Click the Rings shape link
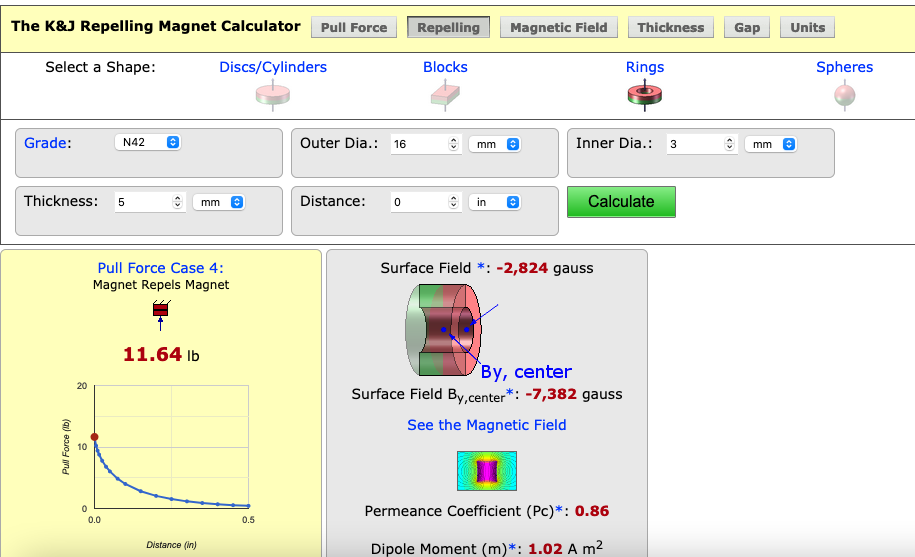This screenshot has height=557, width=915. pyautogui.click(x=645, y=67)
